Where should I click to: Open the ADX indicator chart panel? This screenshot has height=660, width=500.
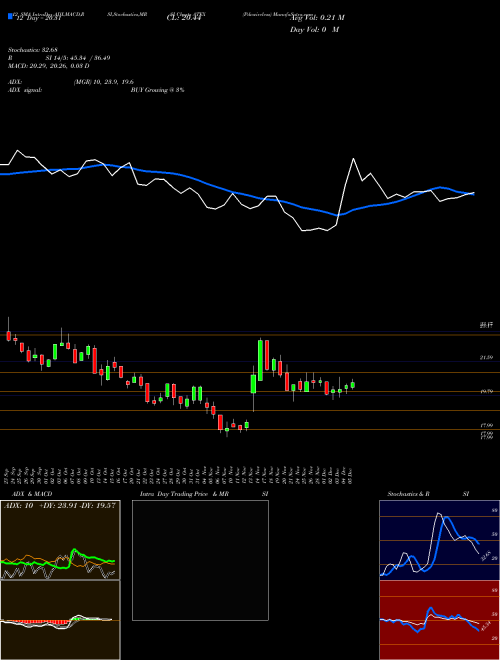[x=60, y=540]
